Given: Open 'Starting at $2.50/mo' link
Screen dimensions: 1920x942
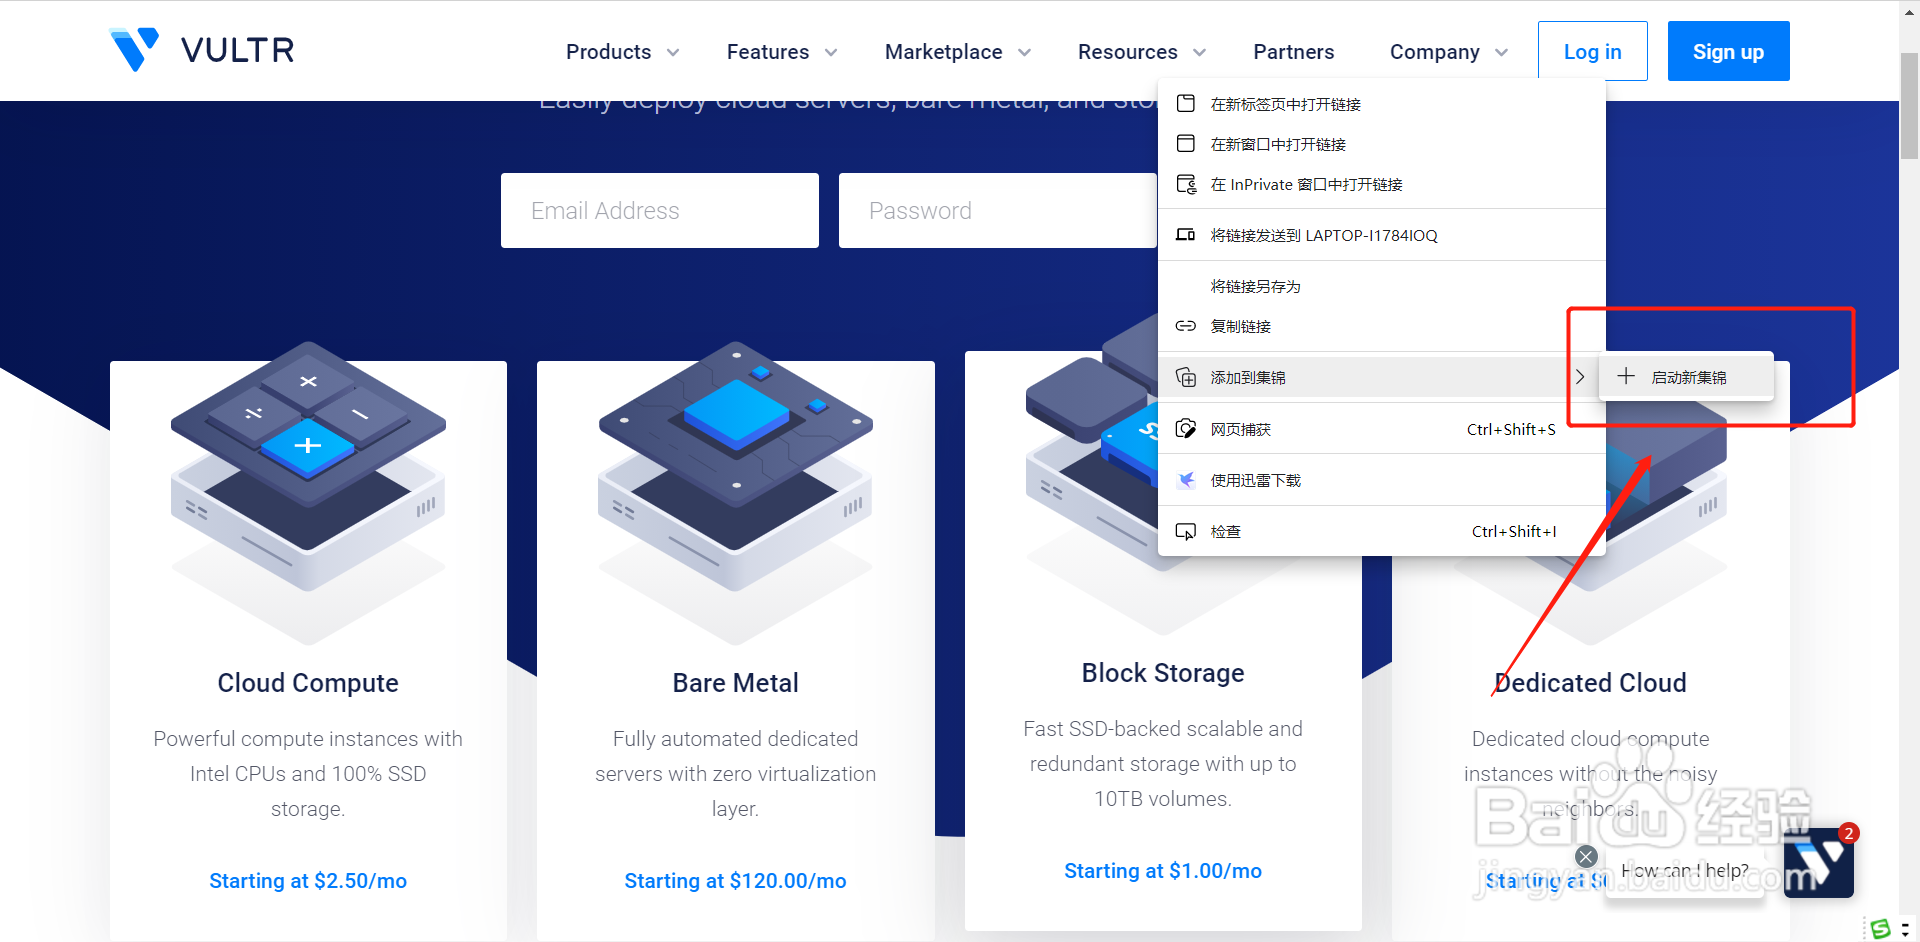Looking at the screenshot, I should (308, 881).
